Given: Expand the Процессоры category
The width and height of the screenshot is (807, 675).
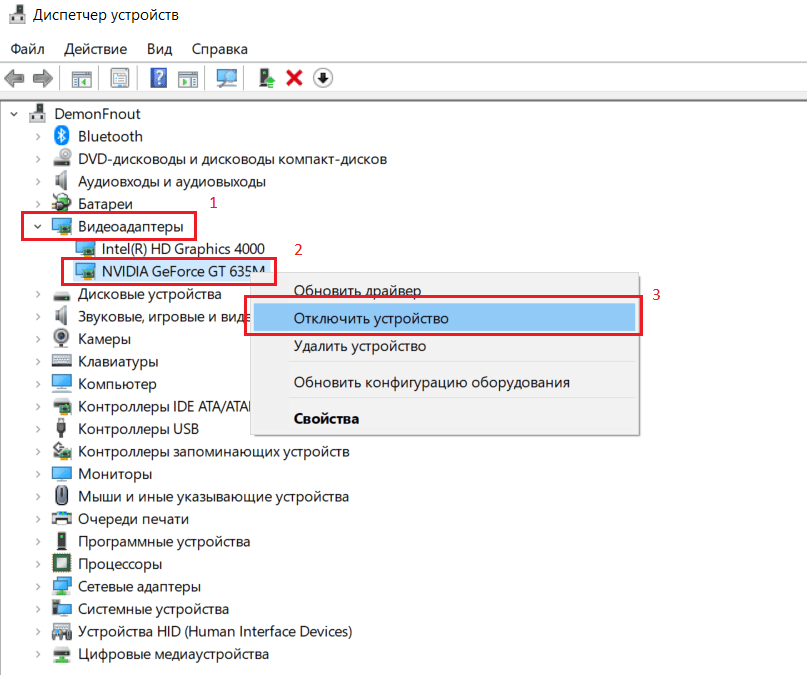Looking at the screenshot, I should (x=38, y=564).
